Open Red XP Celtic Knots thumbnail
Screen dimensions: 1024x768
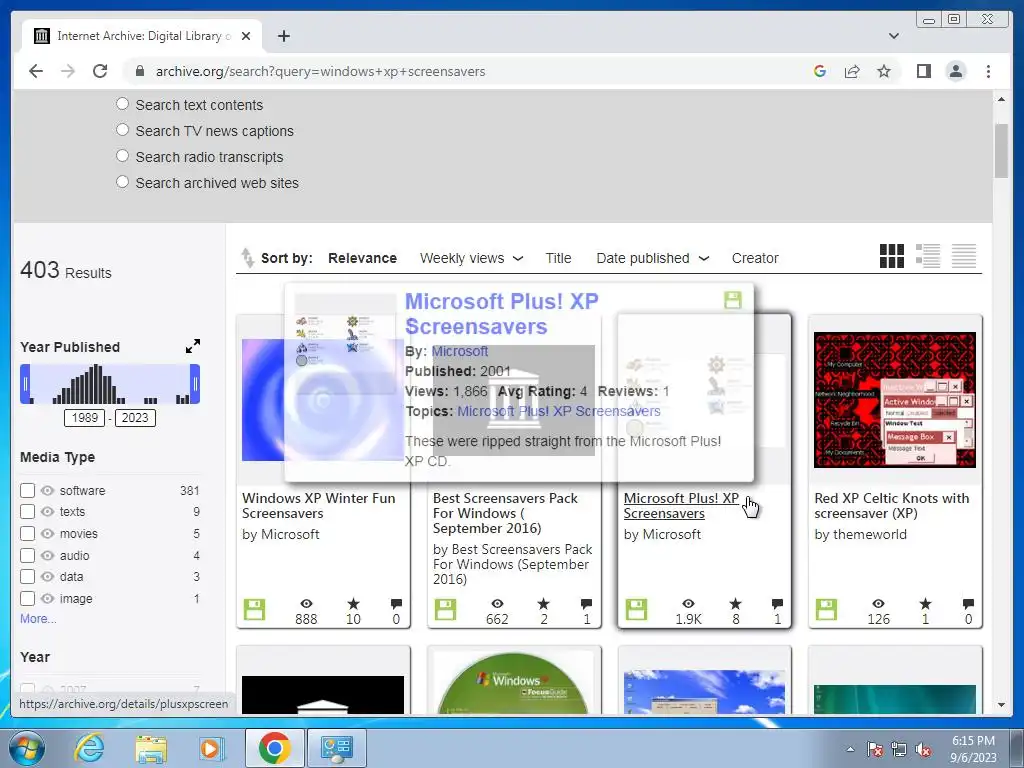point(895,400)
